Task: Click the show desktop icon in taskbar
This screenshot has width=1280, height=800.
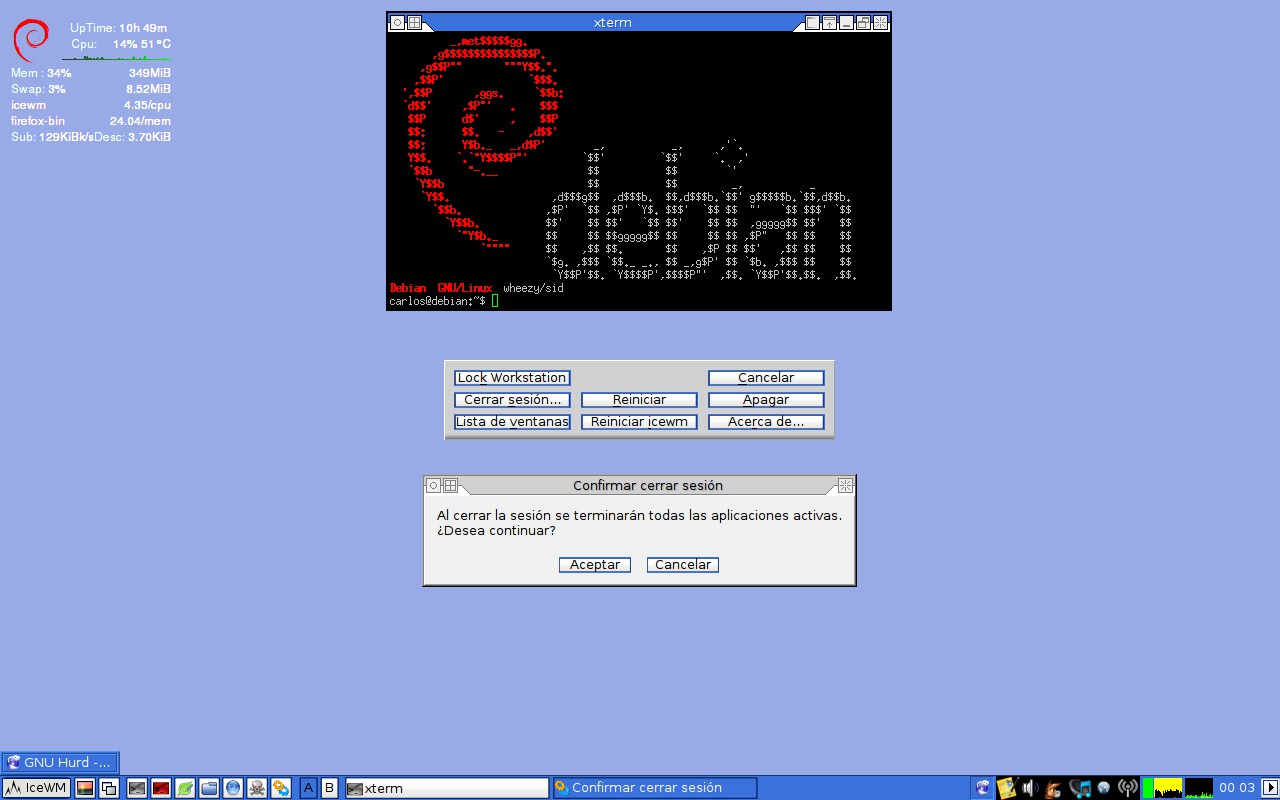Action: 85,788
